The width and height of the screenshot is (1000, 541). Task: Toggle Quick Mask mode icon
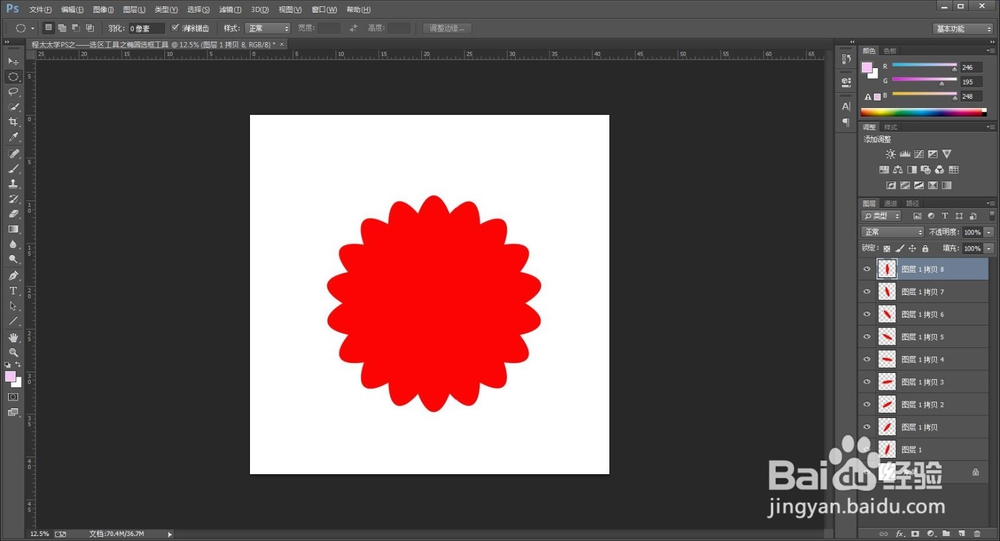(13, 397)
